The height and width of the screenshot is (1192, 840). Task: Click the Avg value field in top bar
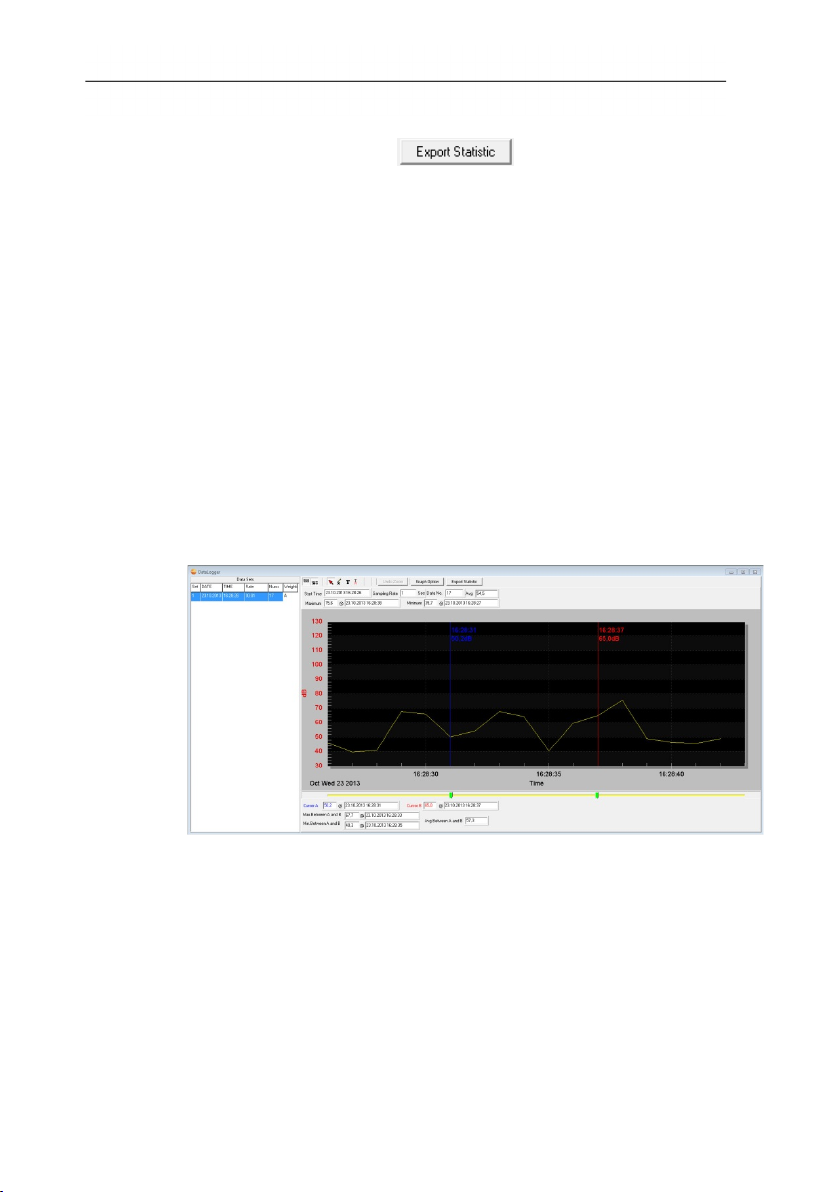click(x=487, y=593)
